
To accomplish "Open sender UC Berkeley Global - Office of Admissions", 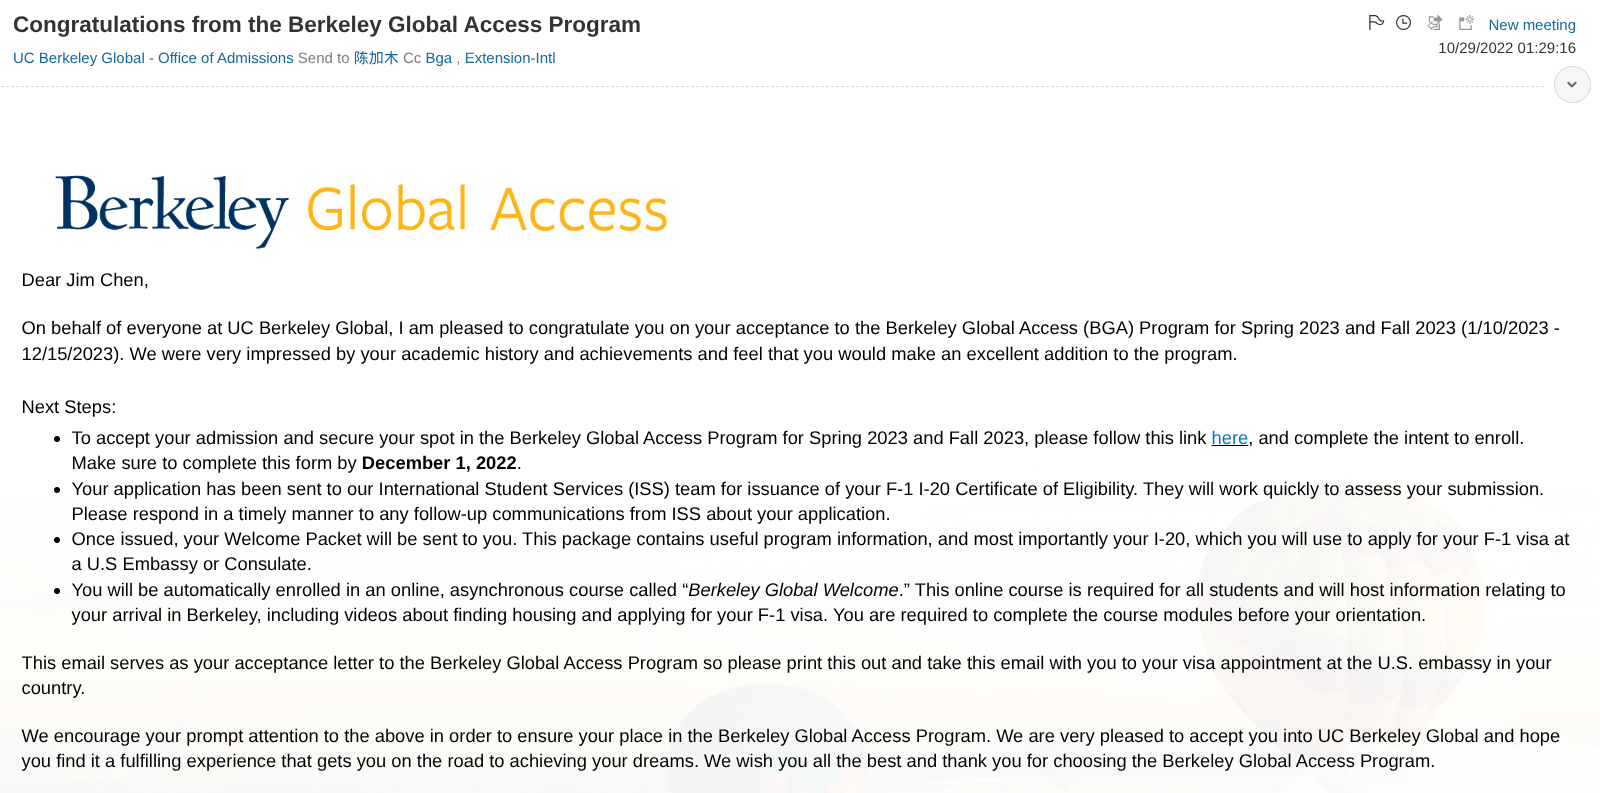I will click(x=153, y=58).
